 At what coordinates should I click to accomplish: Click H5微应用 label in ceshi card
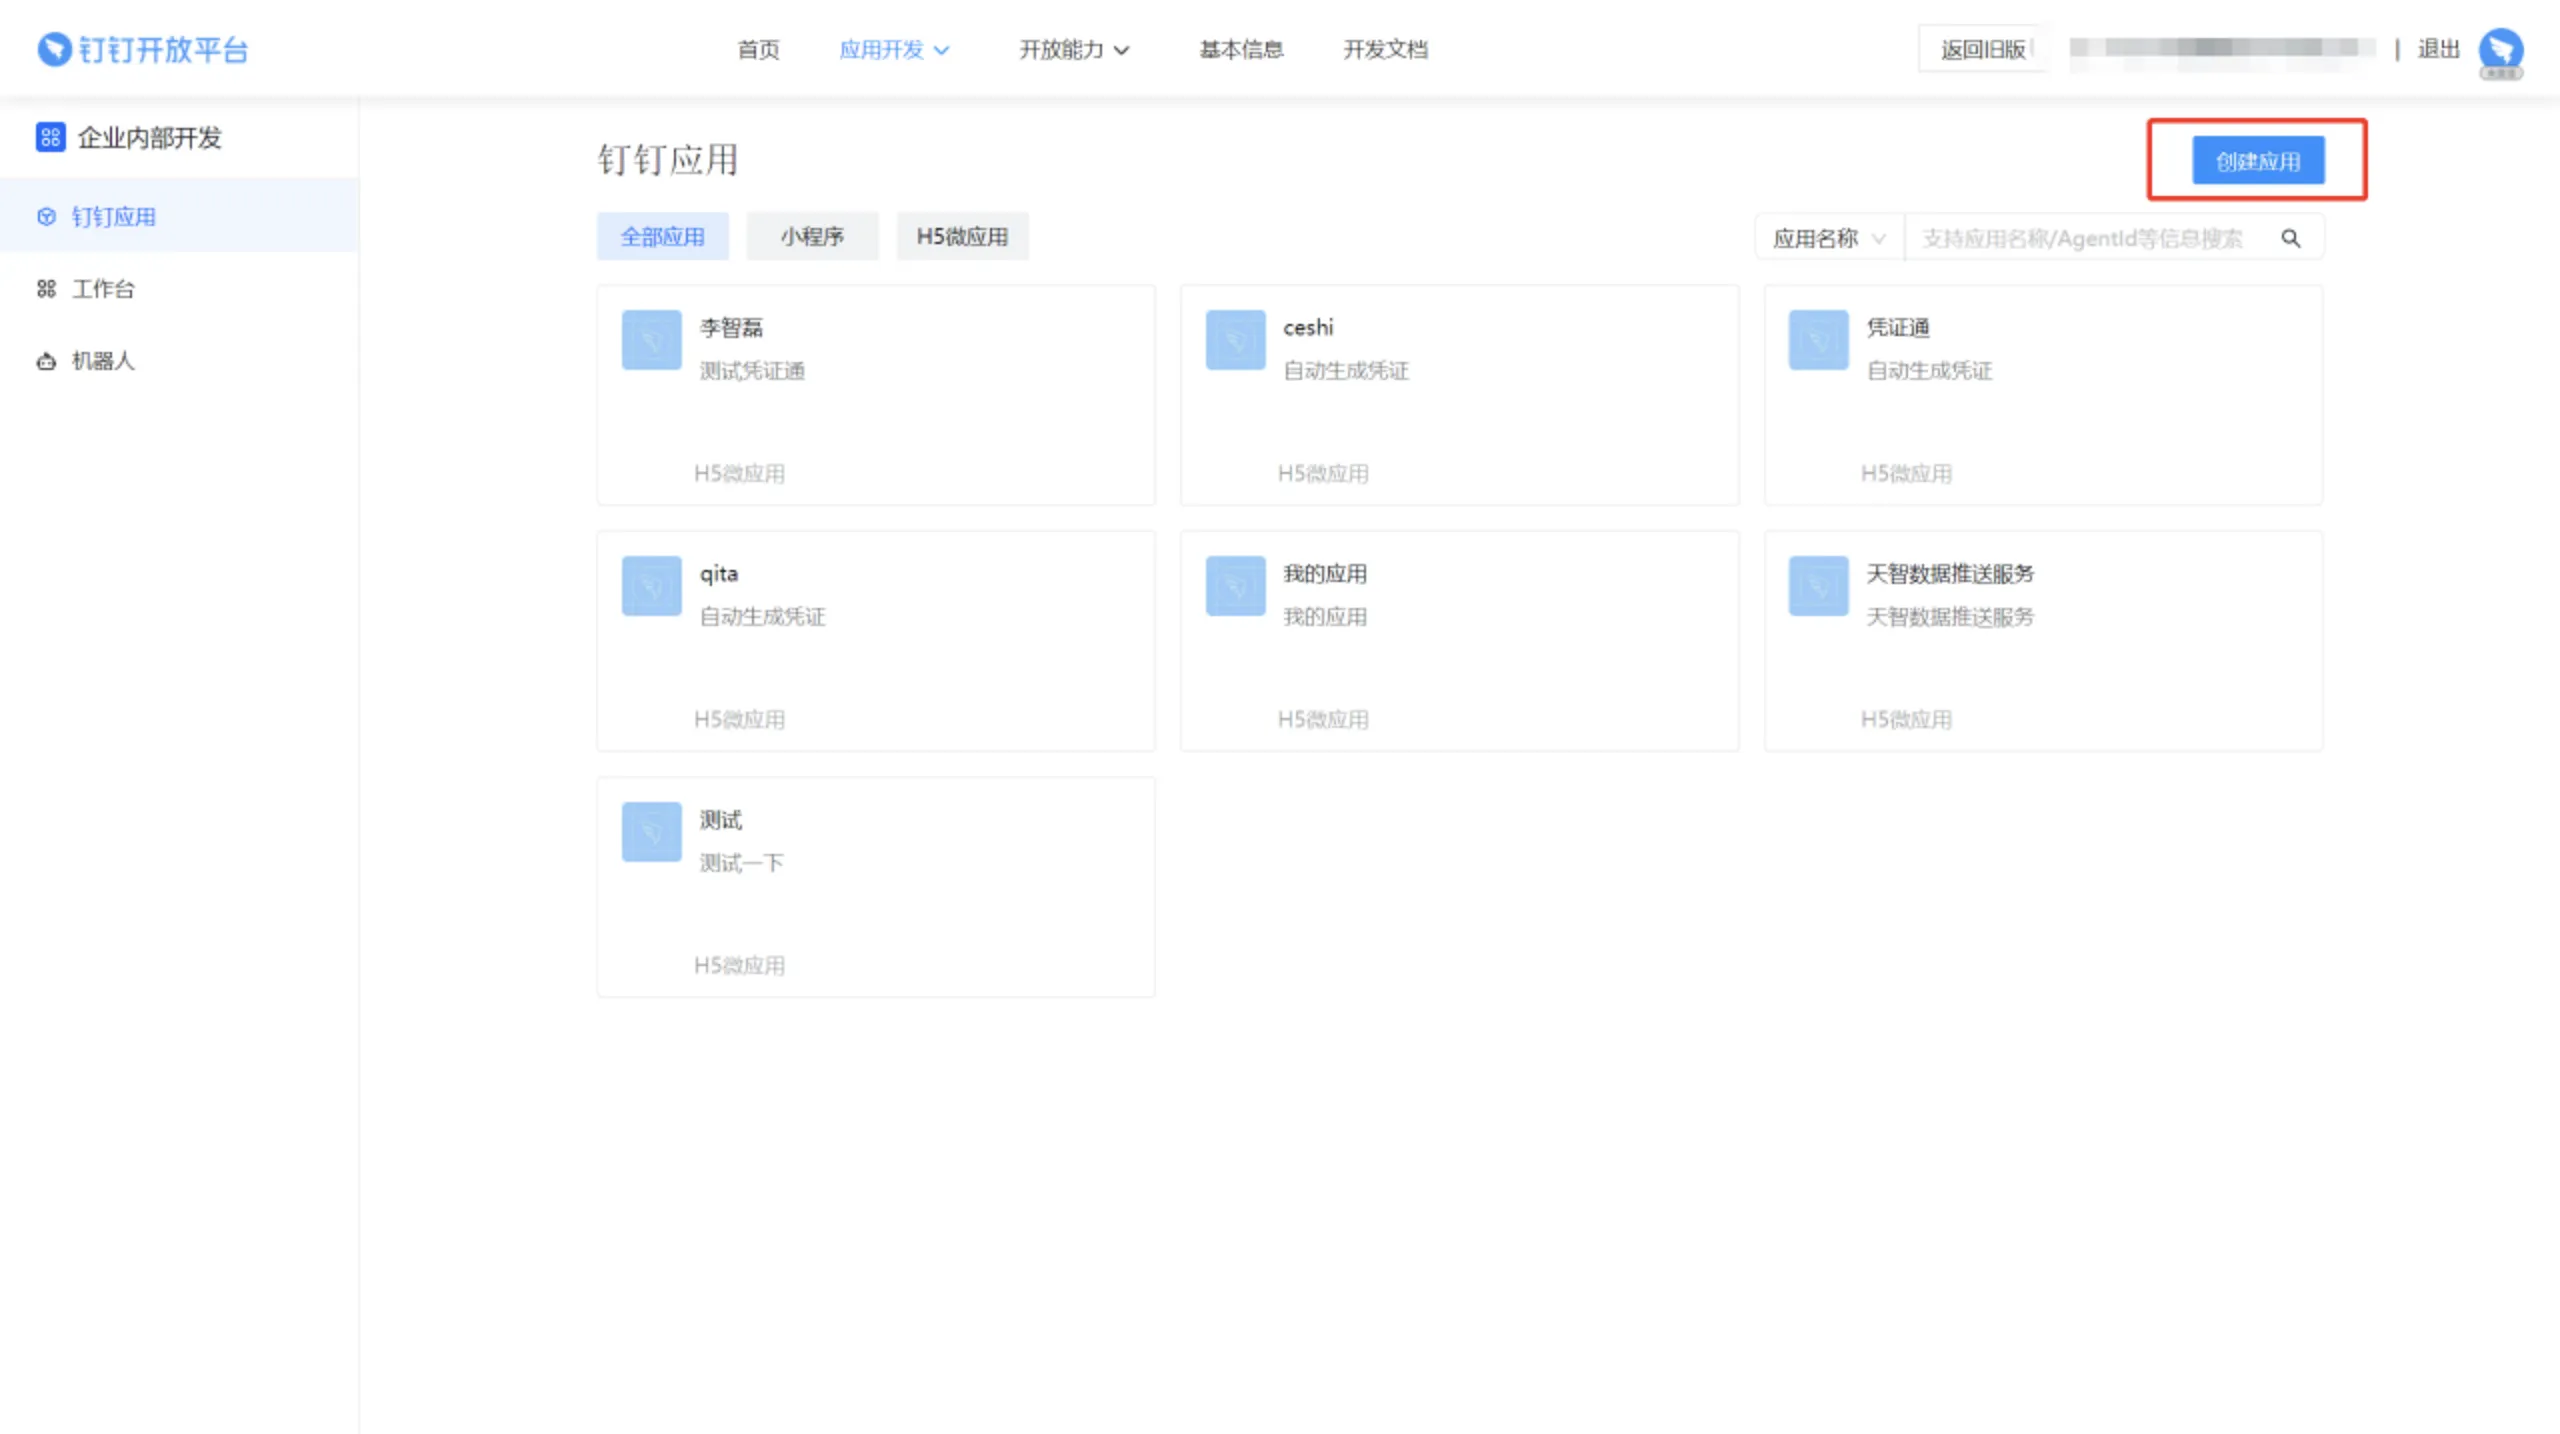[1322, 473]
